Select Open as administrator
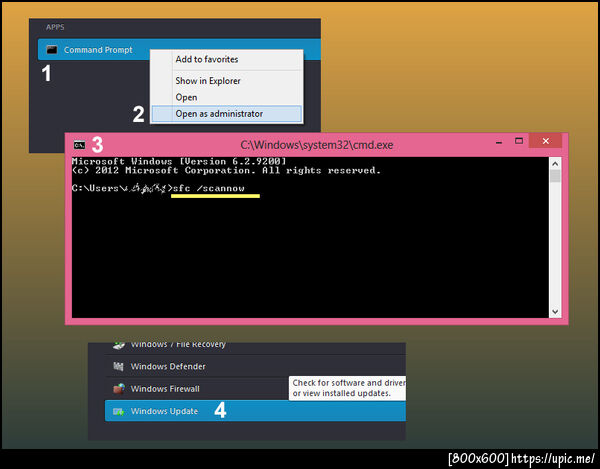Screen dimensions: 600x469 point(227,114)
